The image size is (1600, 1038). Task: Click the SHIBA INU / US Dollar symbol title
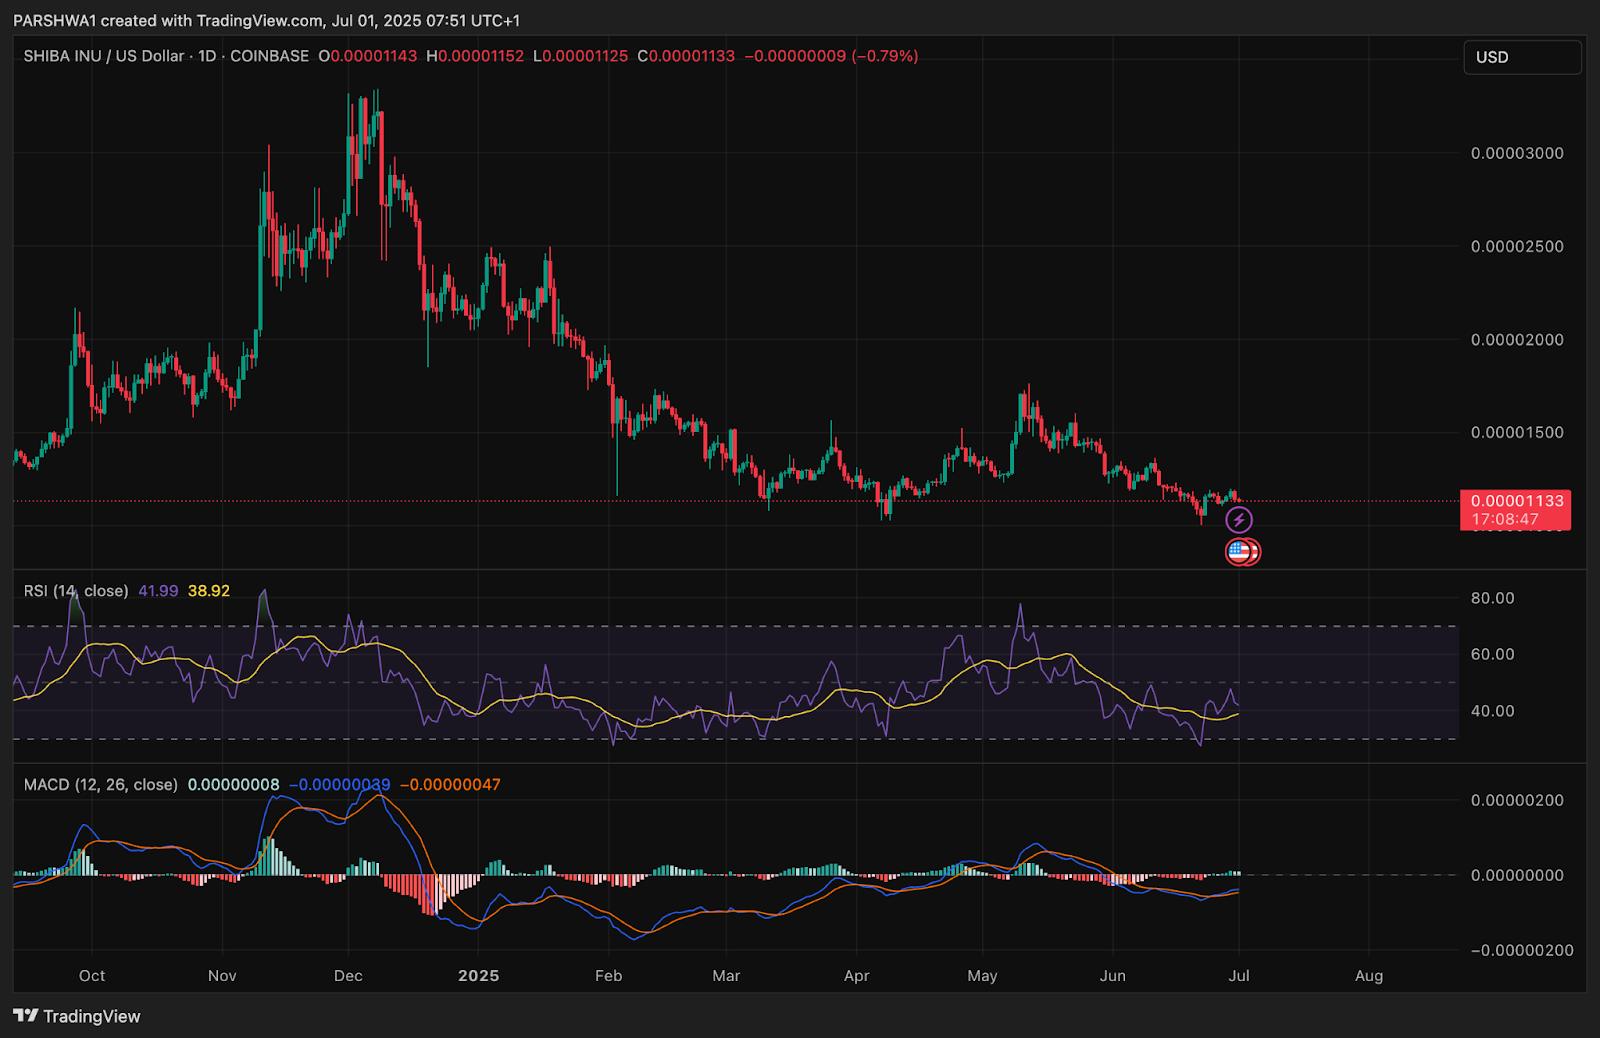pos(104,56)
